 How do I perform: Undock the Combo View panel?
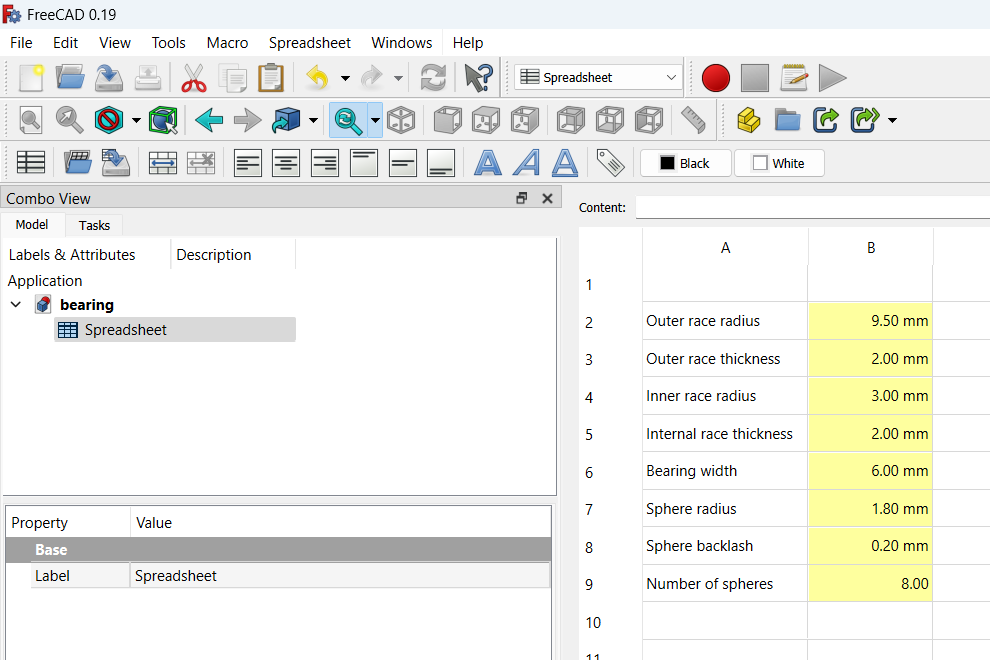click(x=522, y=198)
